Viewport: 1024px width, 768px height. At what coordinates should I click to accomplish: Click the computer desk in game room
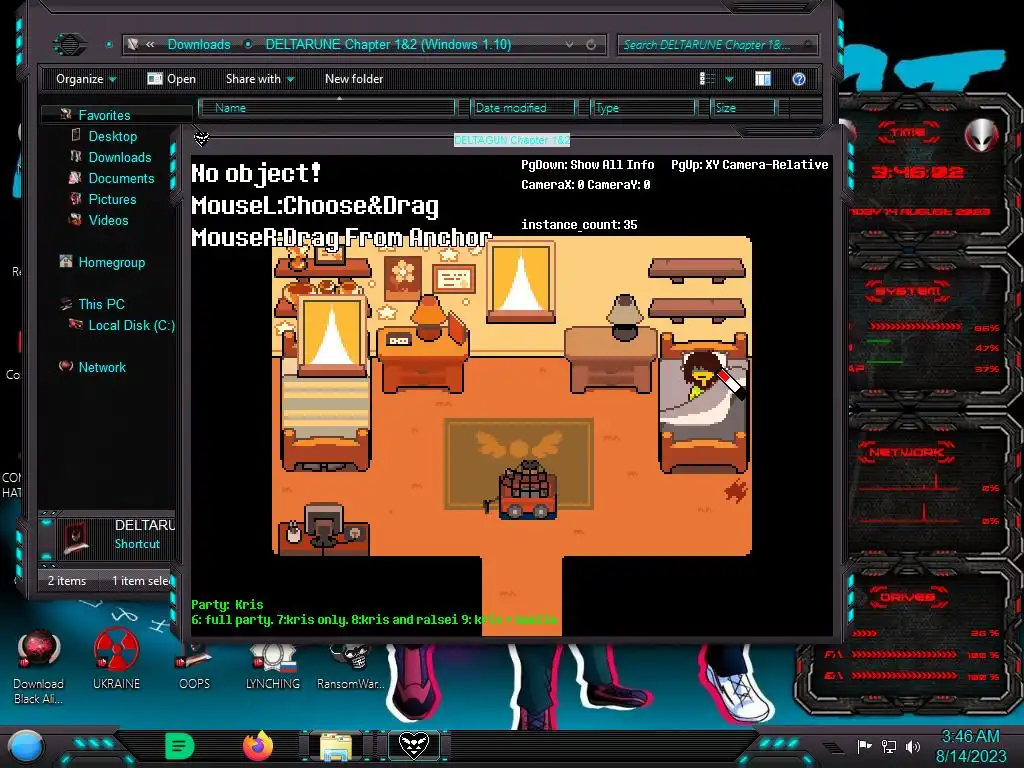pyautogui.click(x=323, y=529)
